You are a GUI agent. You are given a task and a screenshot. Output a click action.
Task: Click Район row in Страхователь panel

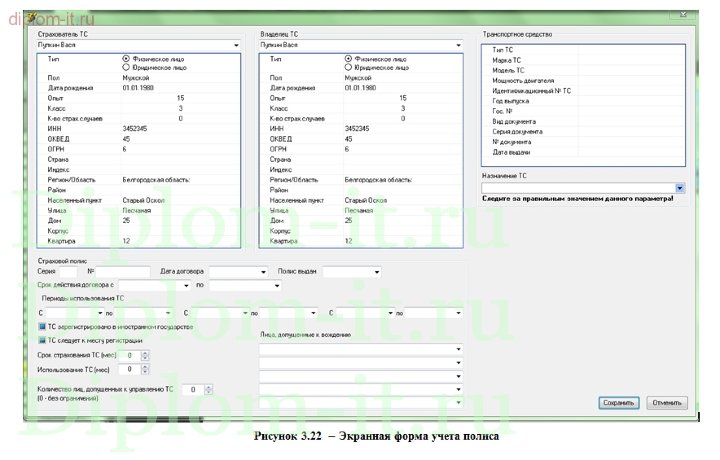139,190
